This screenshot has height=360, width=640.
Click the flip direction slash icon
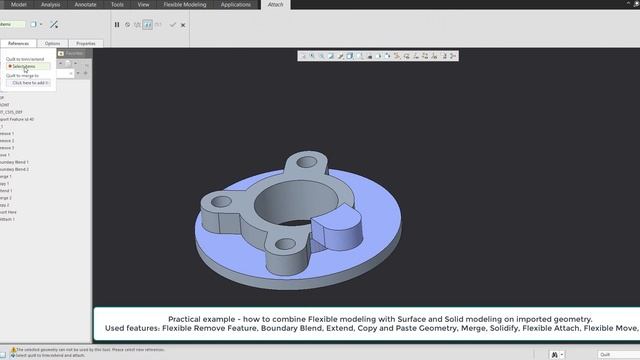pyautogui.click(x=54, y=24)
